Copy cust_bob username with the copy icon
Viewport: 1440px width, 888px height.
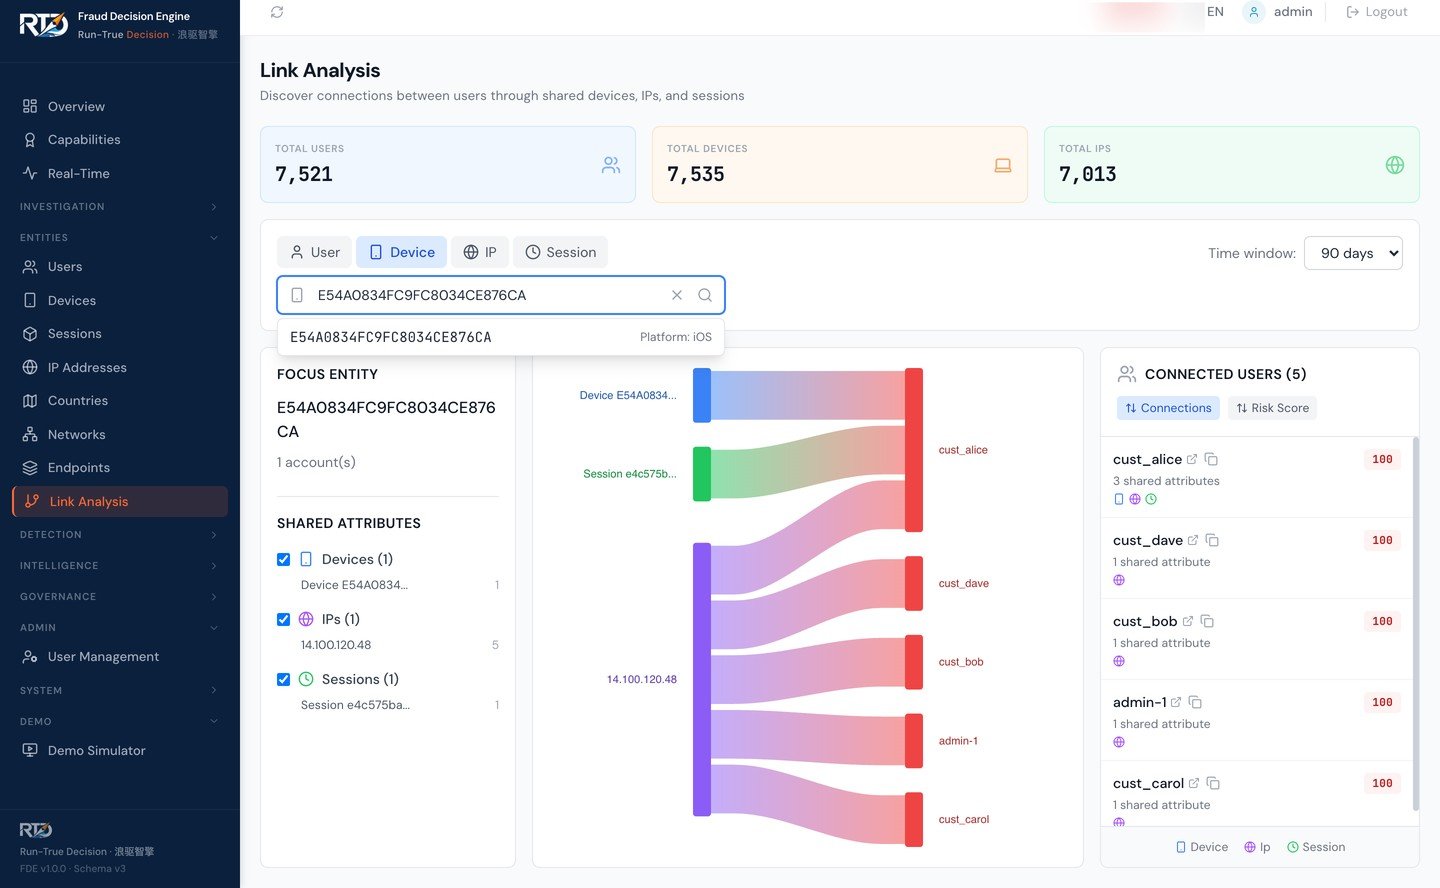(1207, 621)
